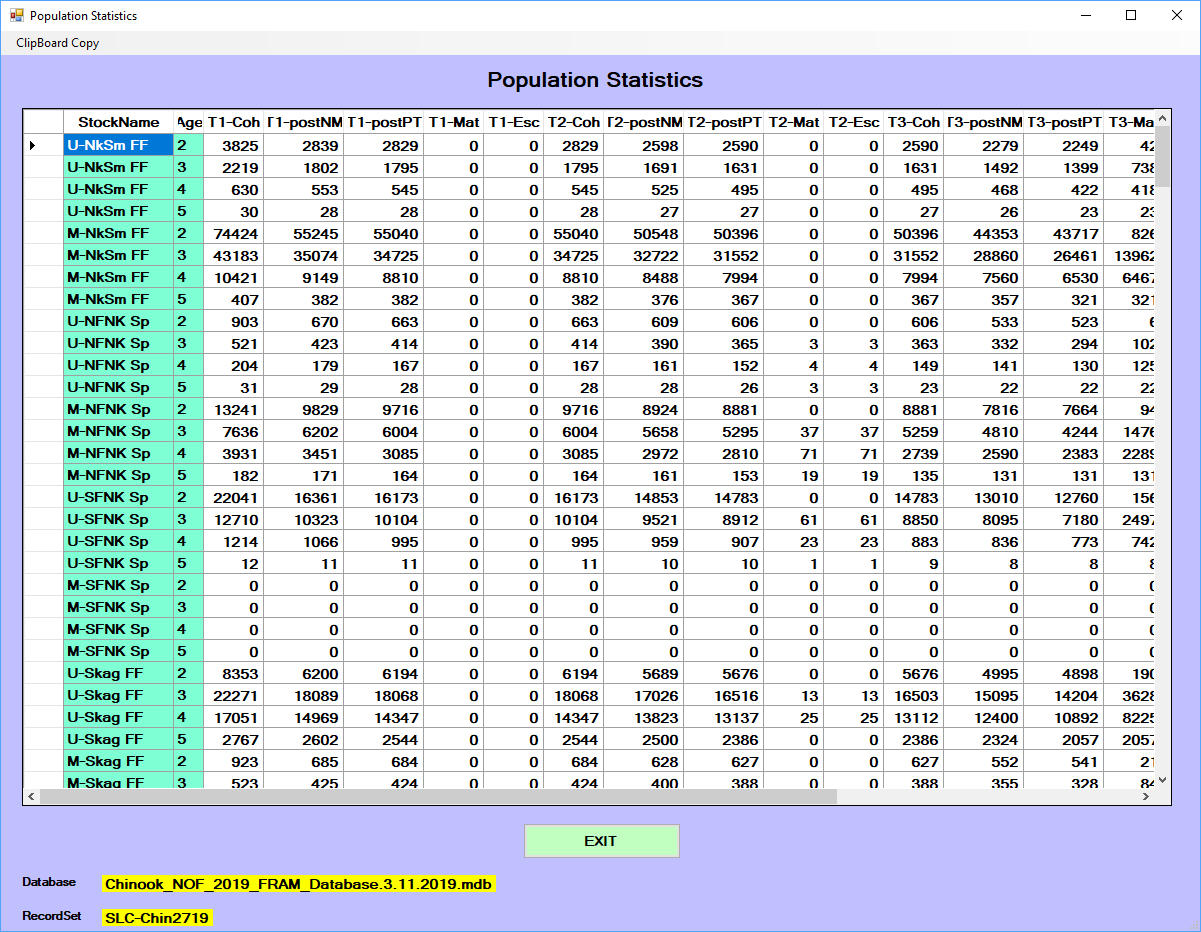Select the M-NkSm FF age 4 stock name

pyautogui.click(x=118, y=277)
